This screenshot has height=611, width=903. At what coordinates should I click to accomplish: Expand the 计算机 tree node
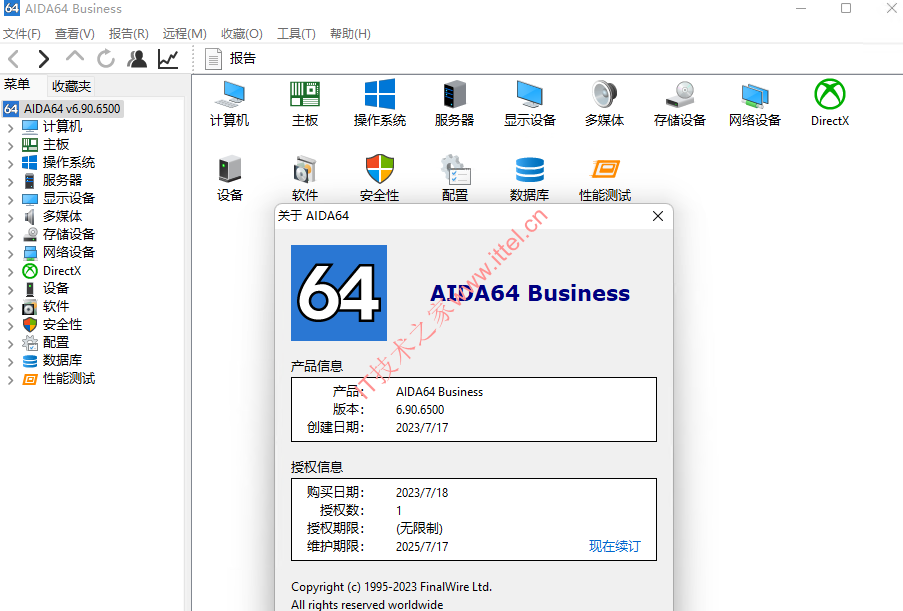pos(10,128)
